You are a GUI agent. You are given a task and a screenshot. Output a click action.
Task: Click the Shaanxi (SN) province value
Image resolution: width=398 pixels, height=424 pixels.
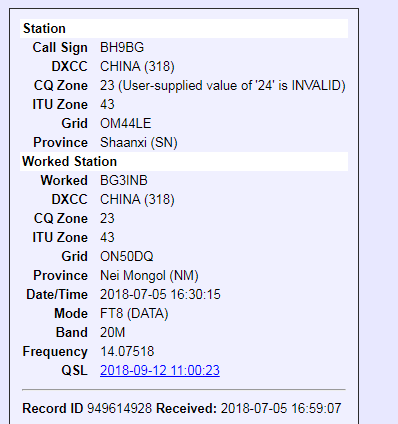coord(139,142)
